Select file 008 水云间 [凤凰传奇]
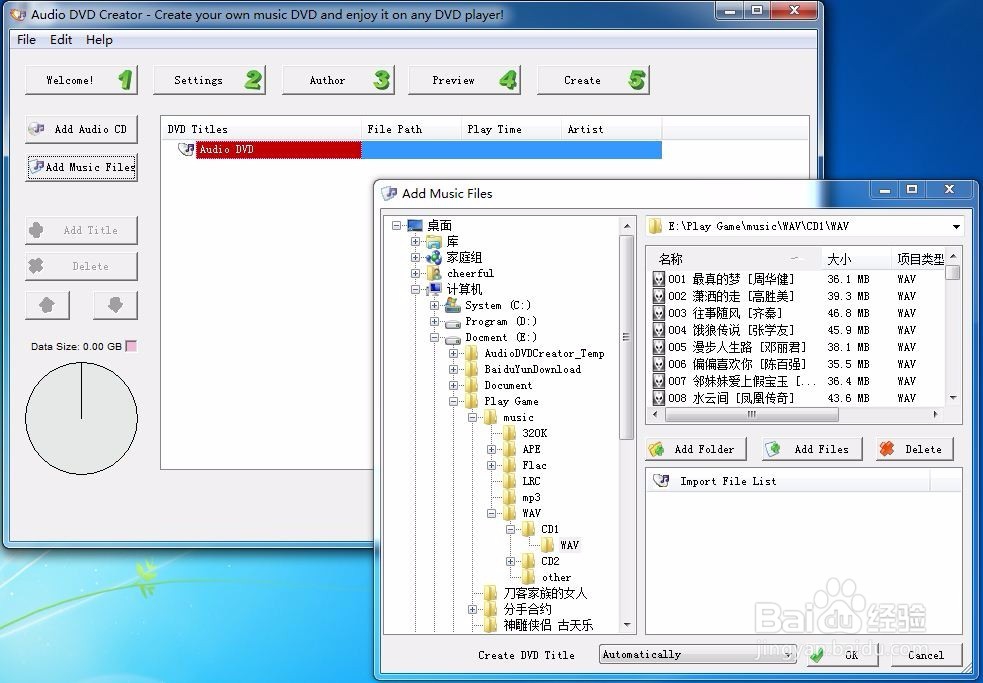This screenshot has width=983, height=683. [731, 398]
